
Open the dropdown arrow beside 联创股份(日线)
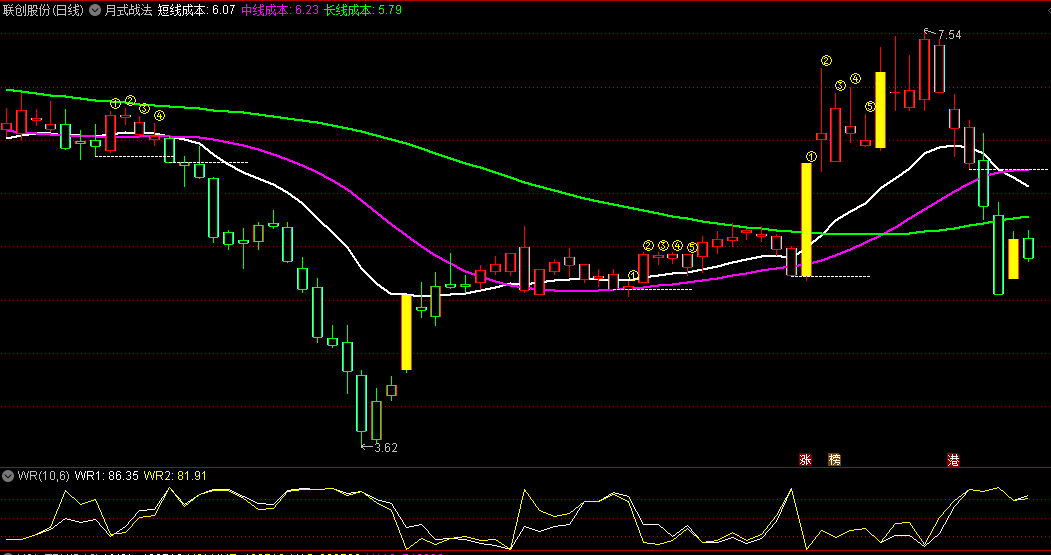click(x=95, y=11)
